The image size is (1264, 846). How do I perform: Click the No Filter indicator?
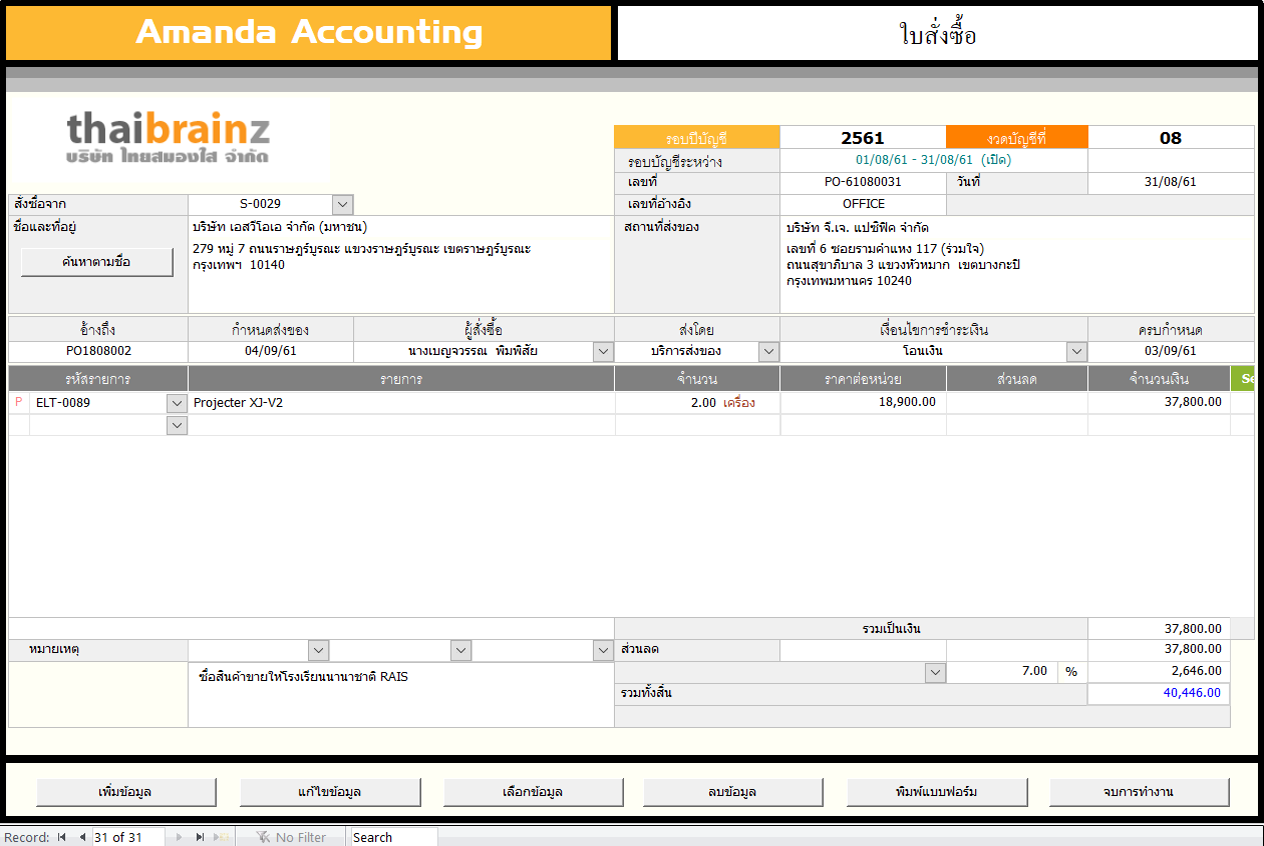[x=291, y=837]
